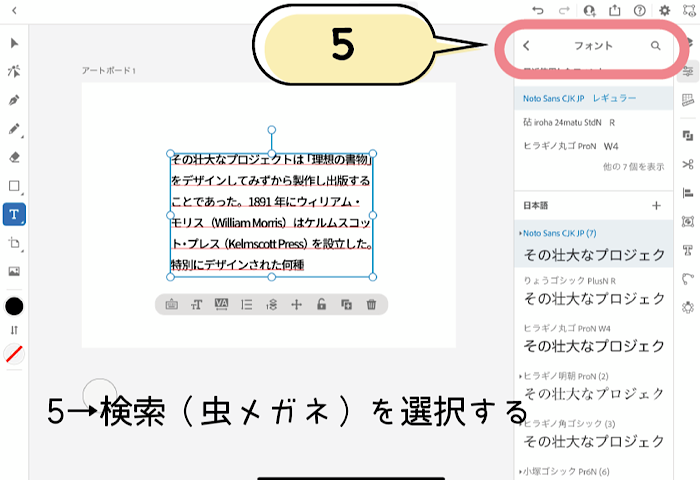The width and height of the screenshot is (700, 480).
Task: Select the Rectangle shape tool
Action: 14,186
